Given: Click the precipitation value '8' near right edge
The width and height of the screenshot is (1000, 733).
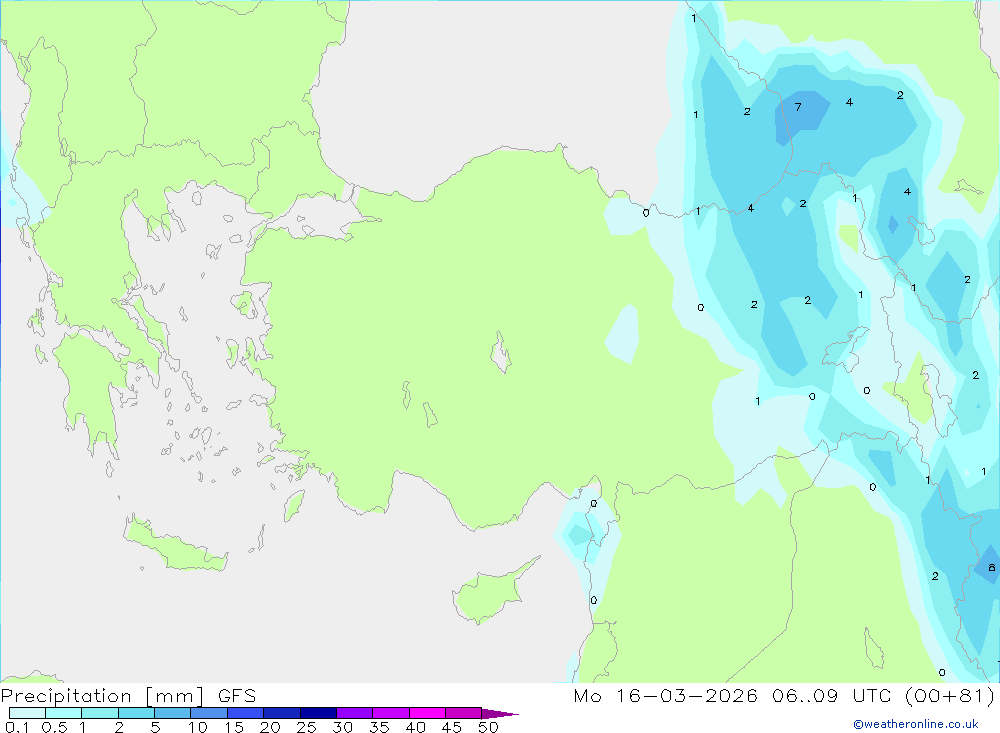Looking at the screenshot, I should pyautogui.click(x=991, y=567).
